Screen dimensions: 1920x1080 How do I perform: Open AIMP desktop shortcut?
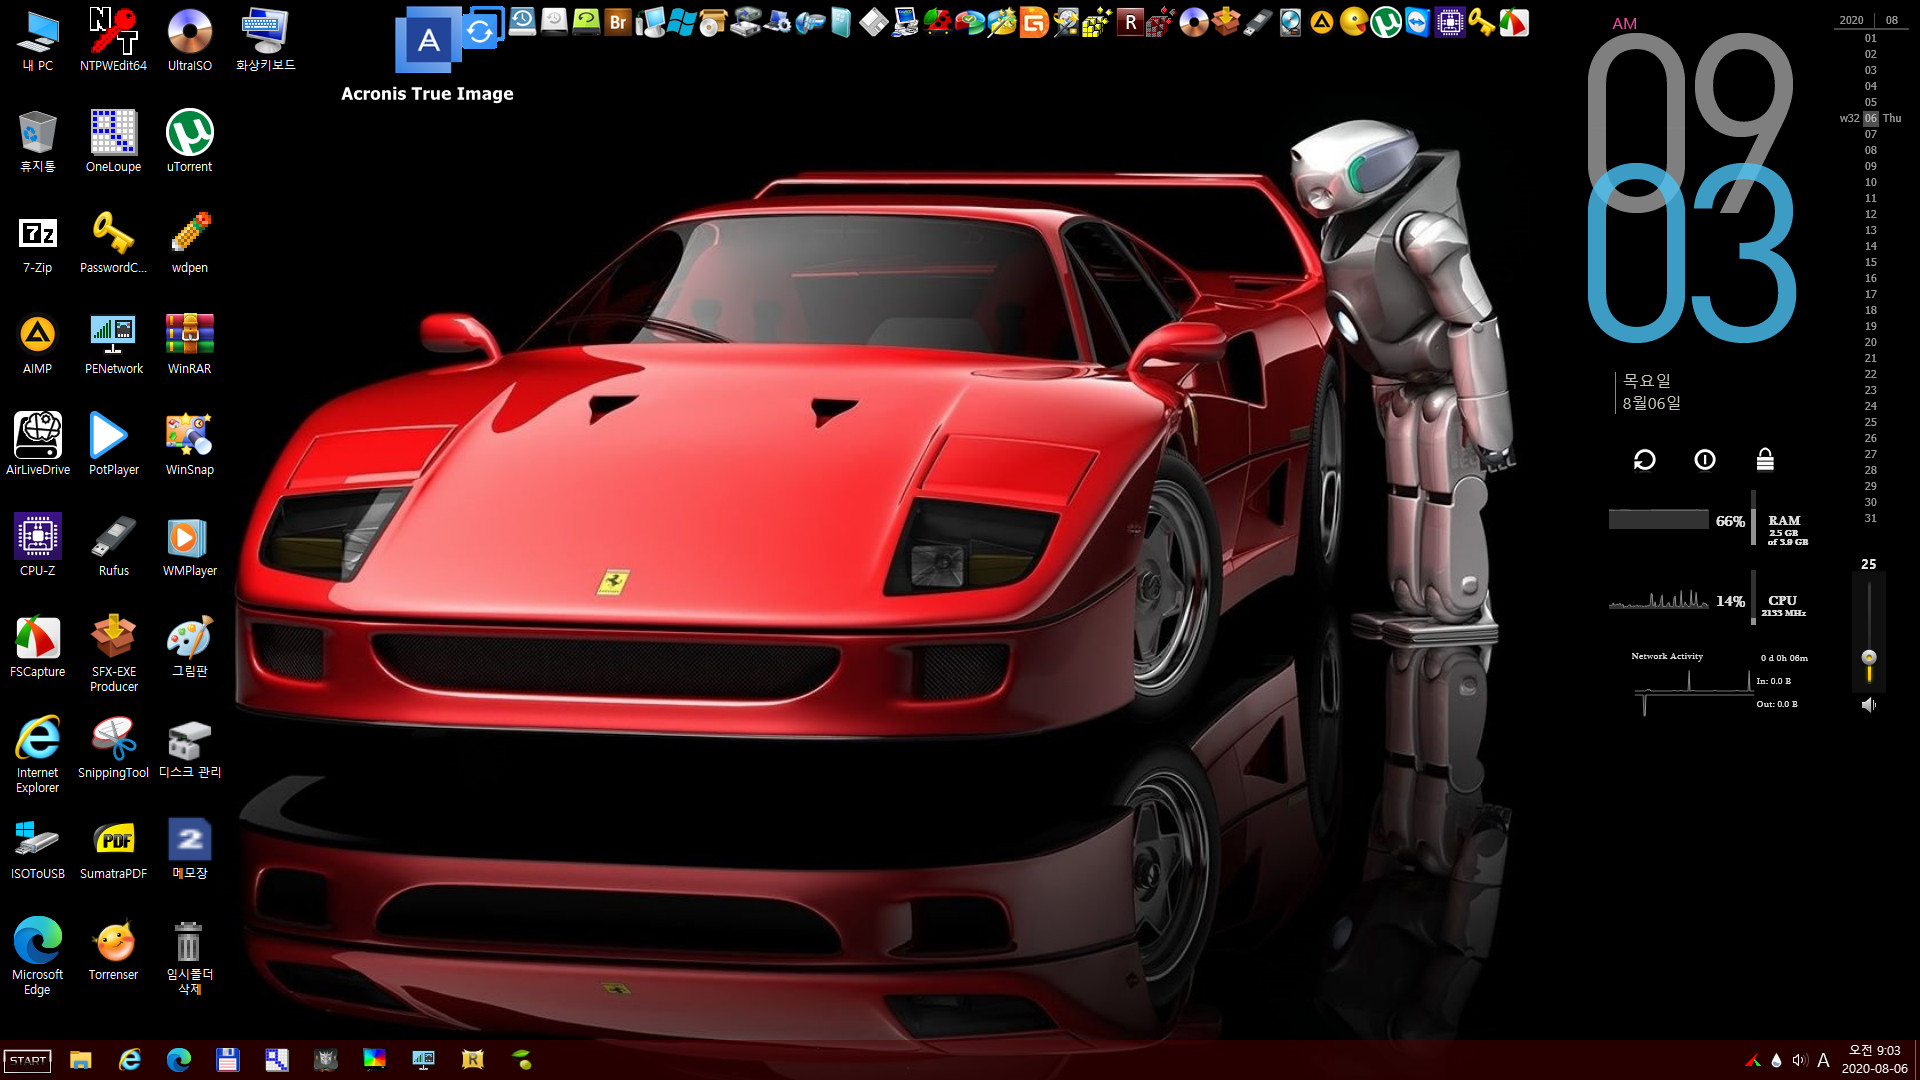38,343
